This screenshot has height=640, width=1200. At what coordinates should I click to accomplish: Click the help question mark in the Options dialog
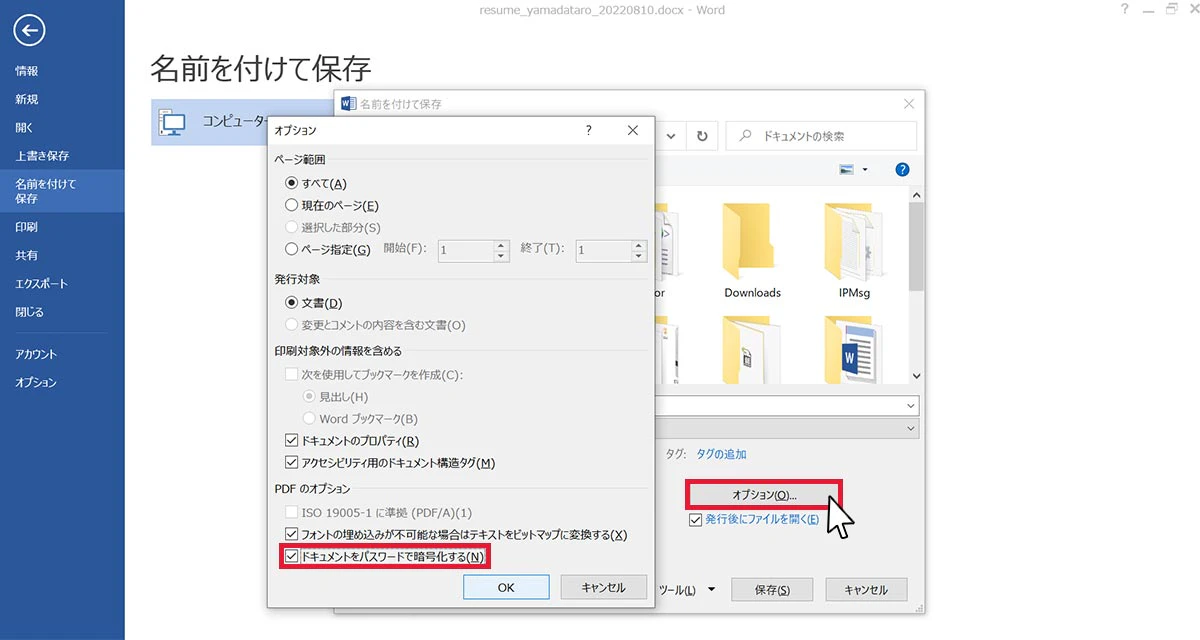588,130
